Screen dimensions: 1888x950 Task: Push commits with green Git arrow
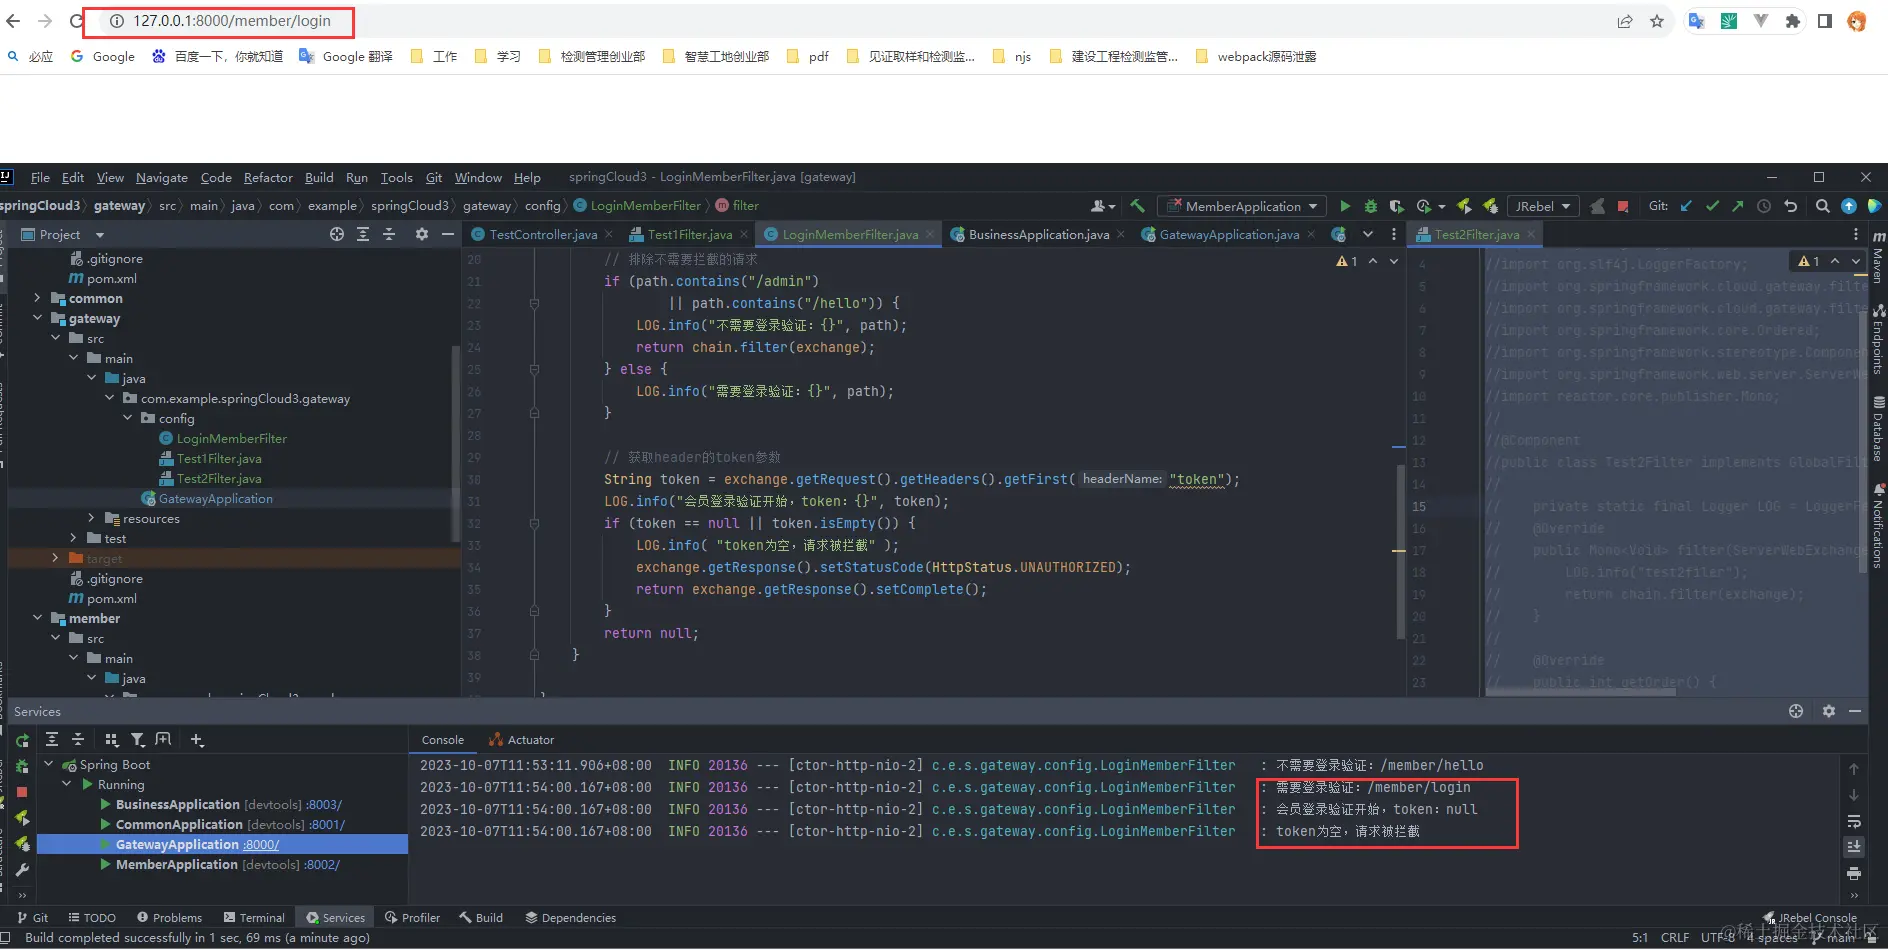click(1738, 206)
